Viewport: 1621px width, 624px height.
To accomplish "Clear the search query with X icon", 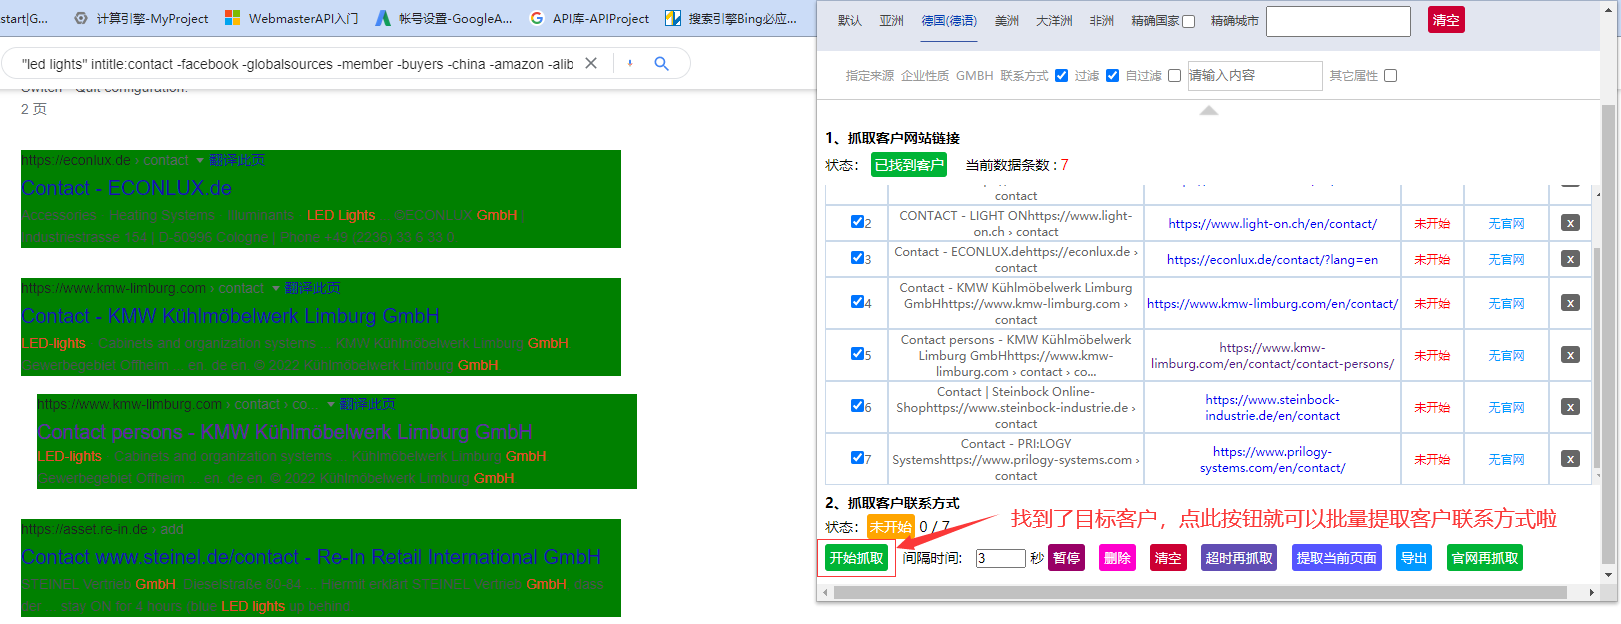I will [x=591, y=64].
